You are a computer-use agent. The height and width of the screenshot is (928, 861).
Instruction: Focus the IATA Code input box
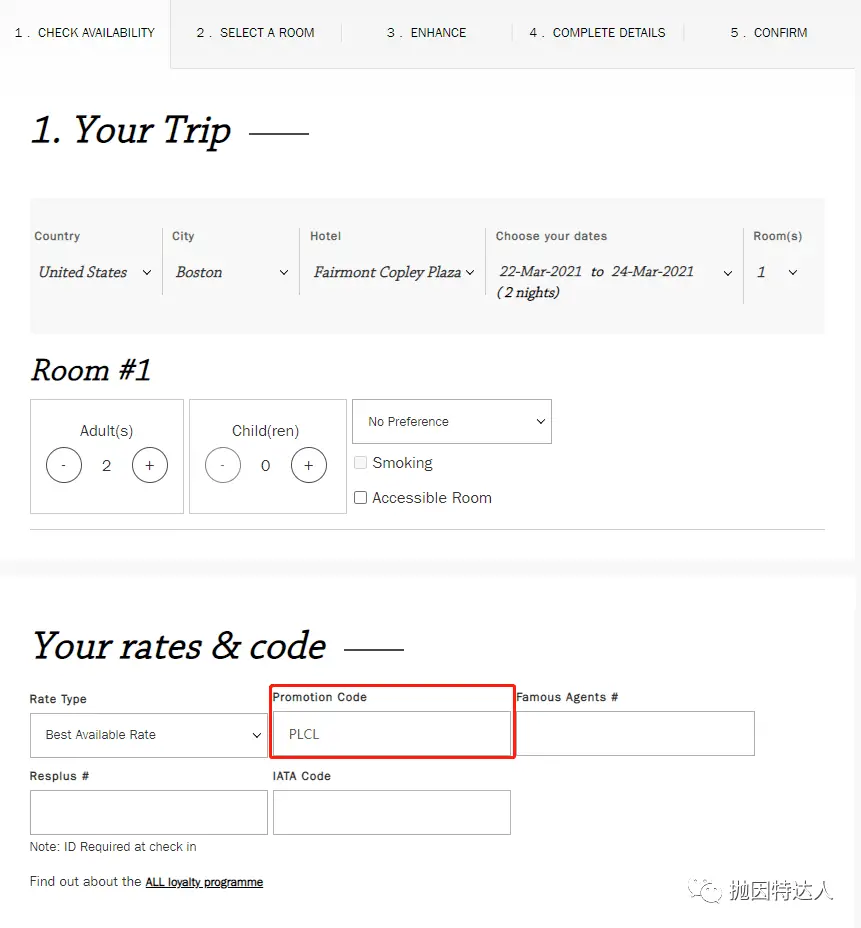pyautogui.click(x=391, y=812)
